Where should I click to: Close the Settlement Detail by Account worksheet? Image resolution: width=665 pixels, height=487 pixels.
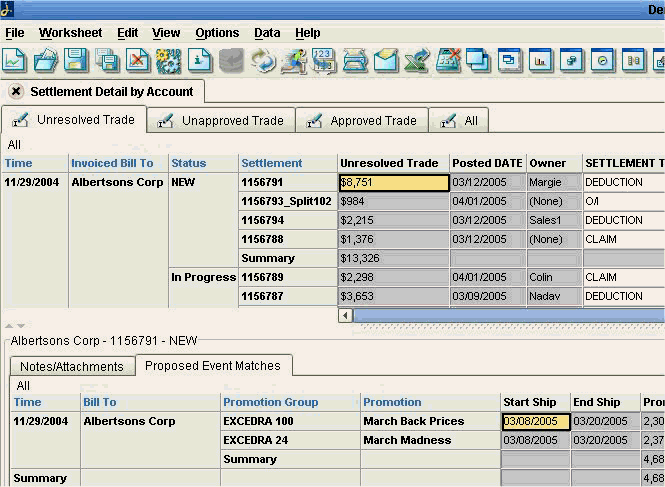(x=16, y=91)
